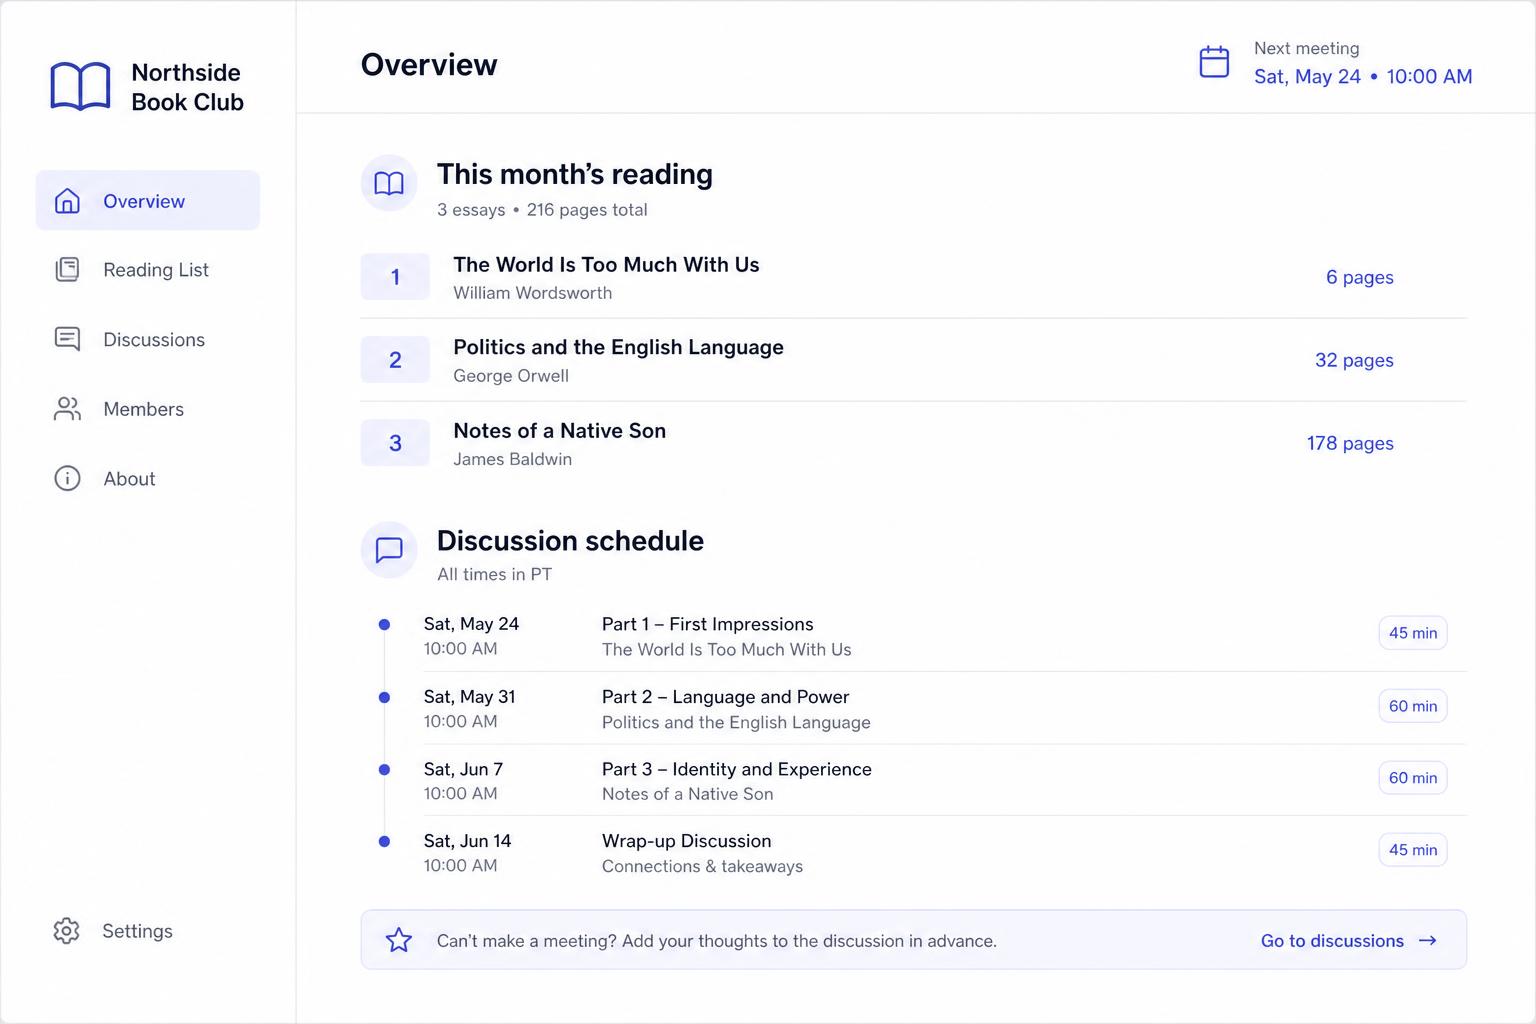The height and width of the screenshot is (1024, 1536).
Task: Click the About info circle icon
Action: click(67, 478)
